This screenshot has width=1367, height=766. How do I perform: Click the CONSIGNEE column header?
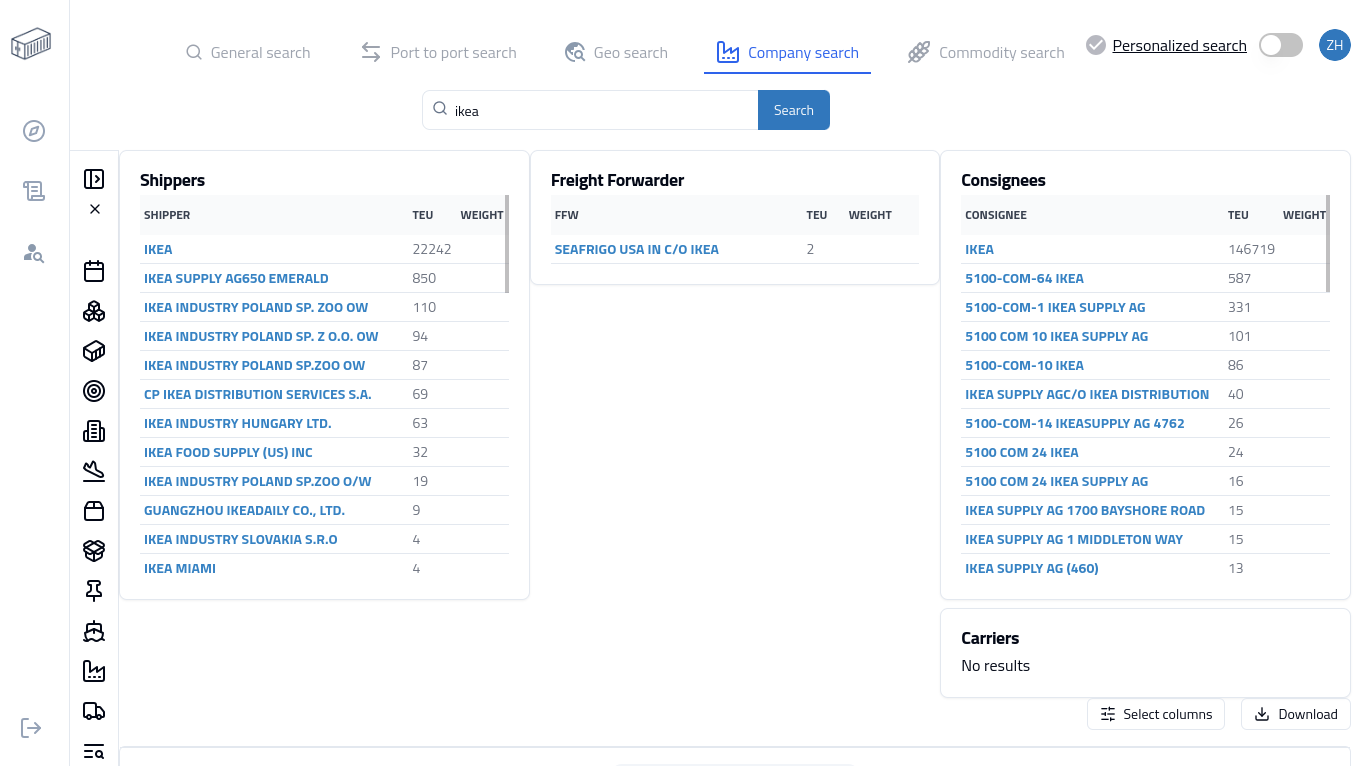[996, 215]
